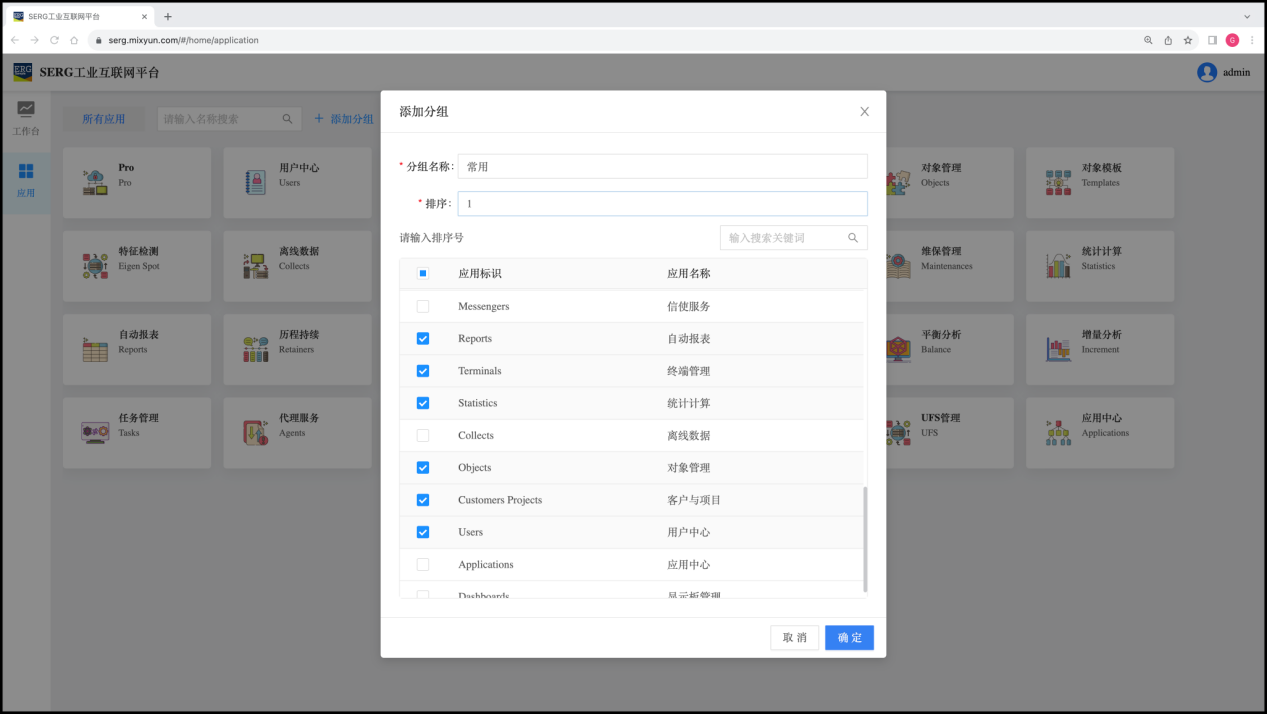The image size is (1267, 714).
Task: Open the 用户中心 Users app icon
Action: (256, 182)
